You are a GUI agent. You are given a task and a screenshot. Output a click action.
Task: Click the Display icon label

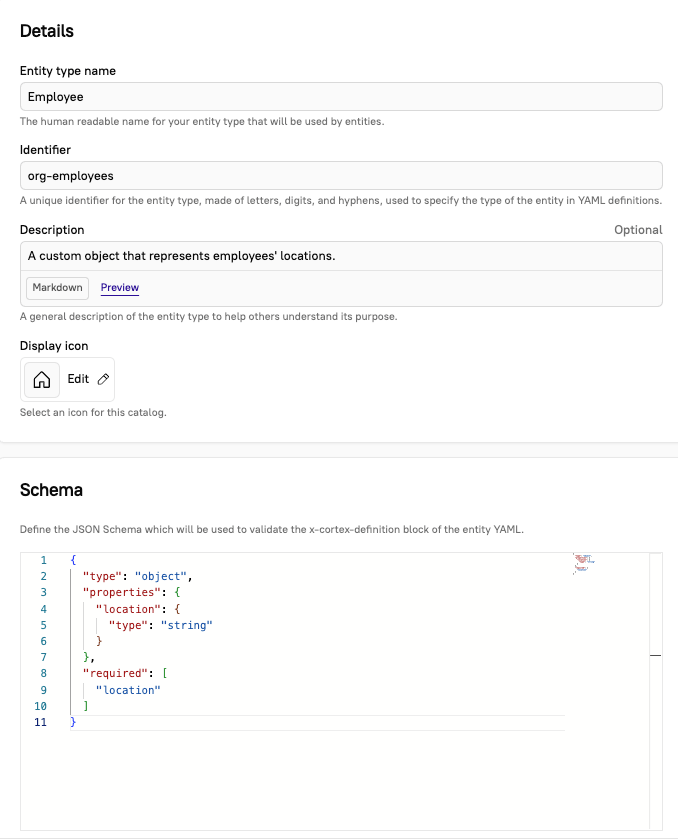(x=54, y=346)
